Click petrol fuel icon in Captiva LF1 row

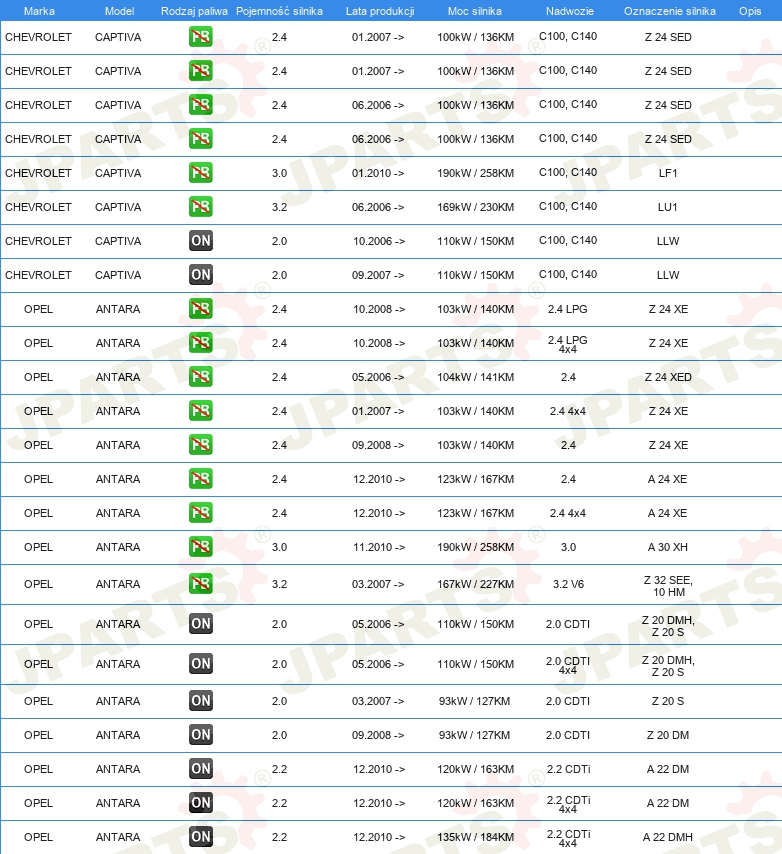[x=200, y=173]
